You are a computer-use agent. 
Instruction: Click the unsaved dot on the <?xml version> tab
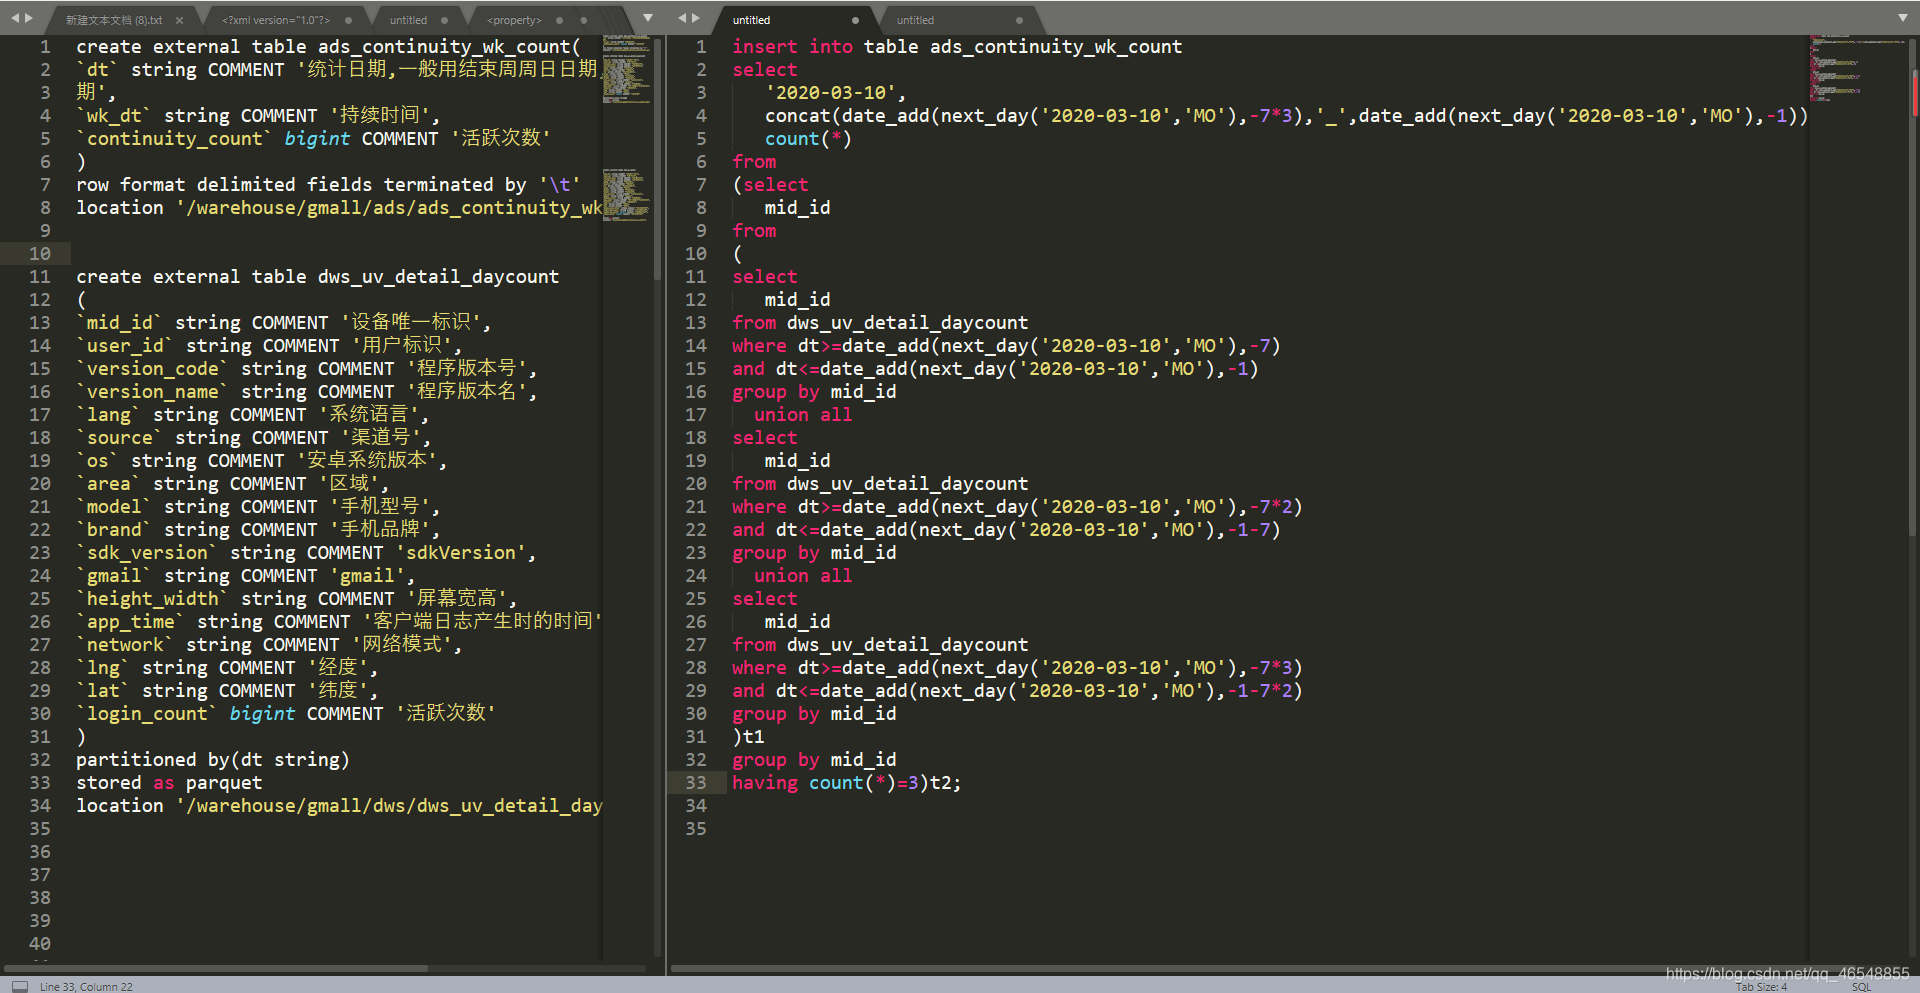(x=348, y=20)
